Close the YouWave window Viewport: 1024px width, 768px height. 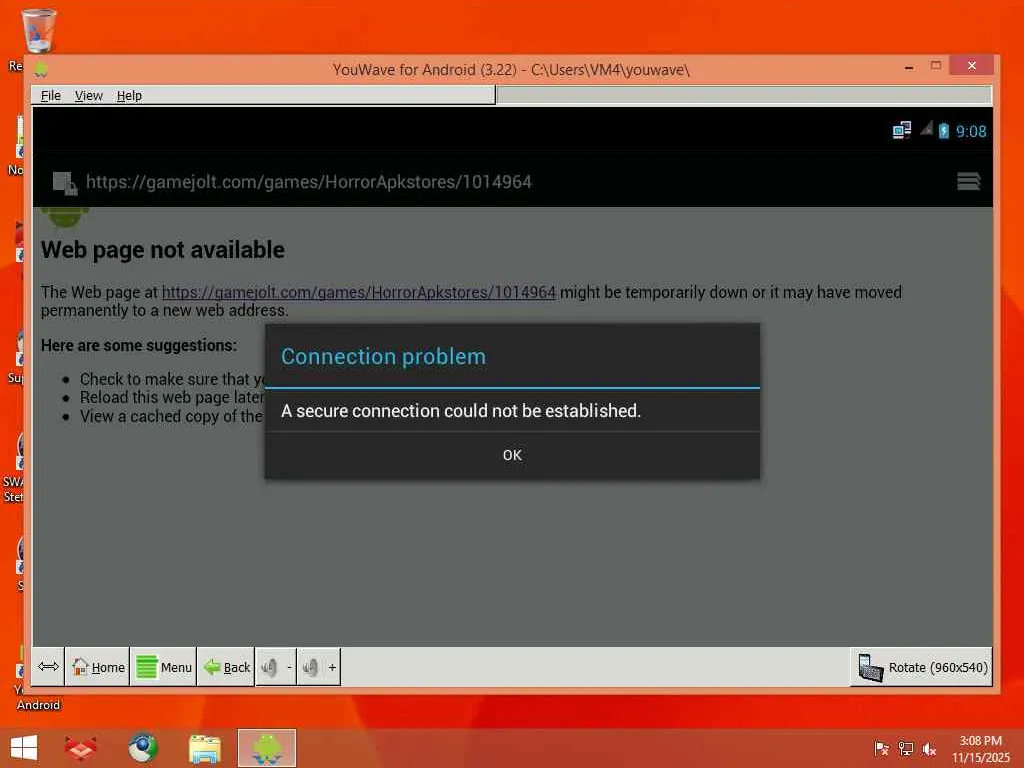972,65
